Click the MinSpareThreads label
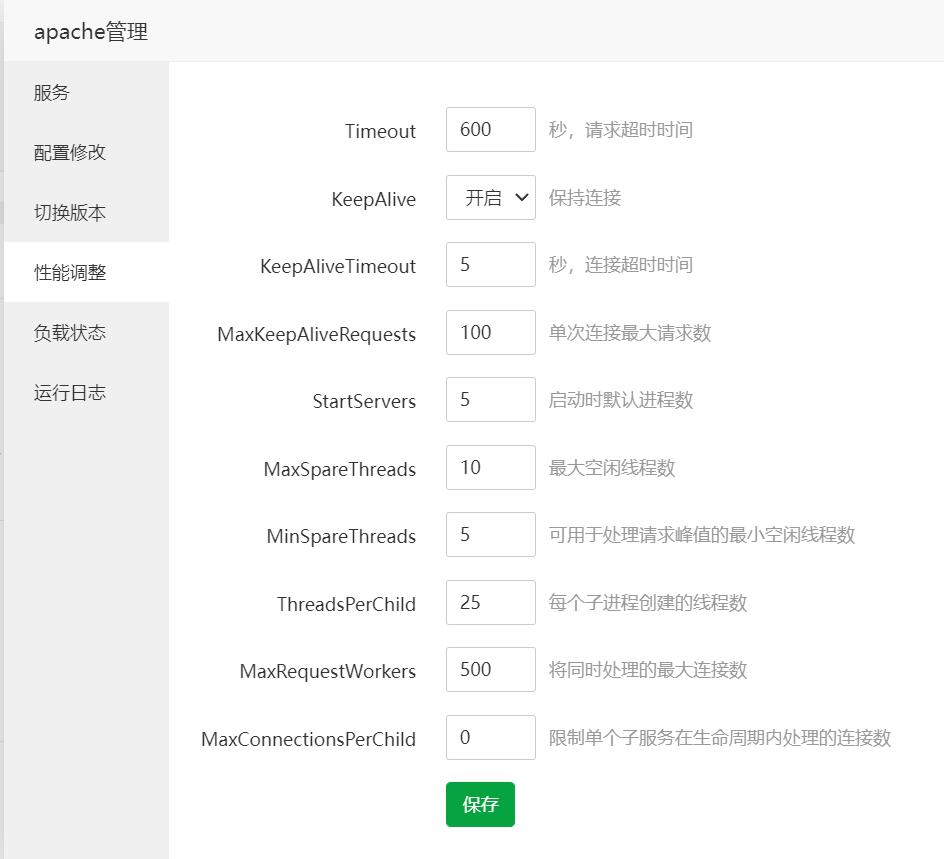944x859 pixels. pyautogui.click(x=341, y=535)
